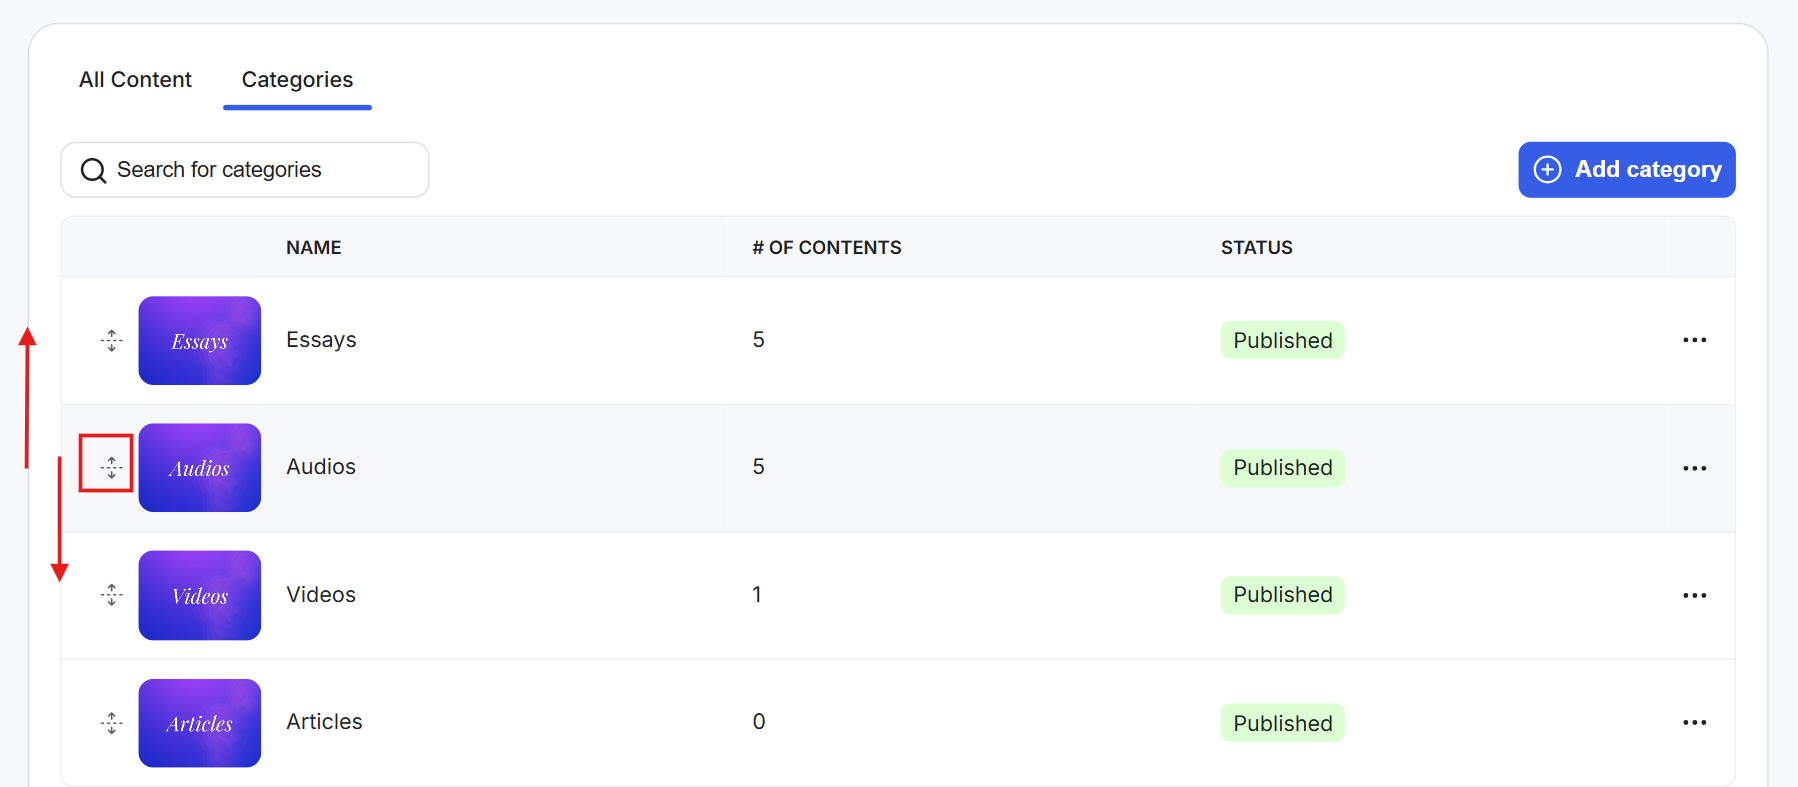Click the magnifier icon in search box
This screenshot has width=1798, height=787.
tap(93, 171)
